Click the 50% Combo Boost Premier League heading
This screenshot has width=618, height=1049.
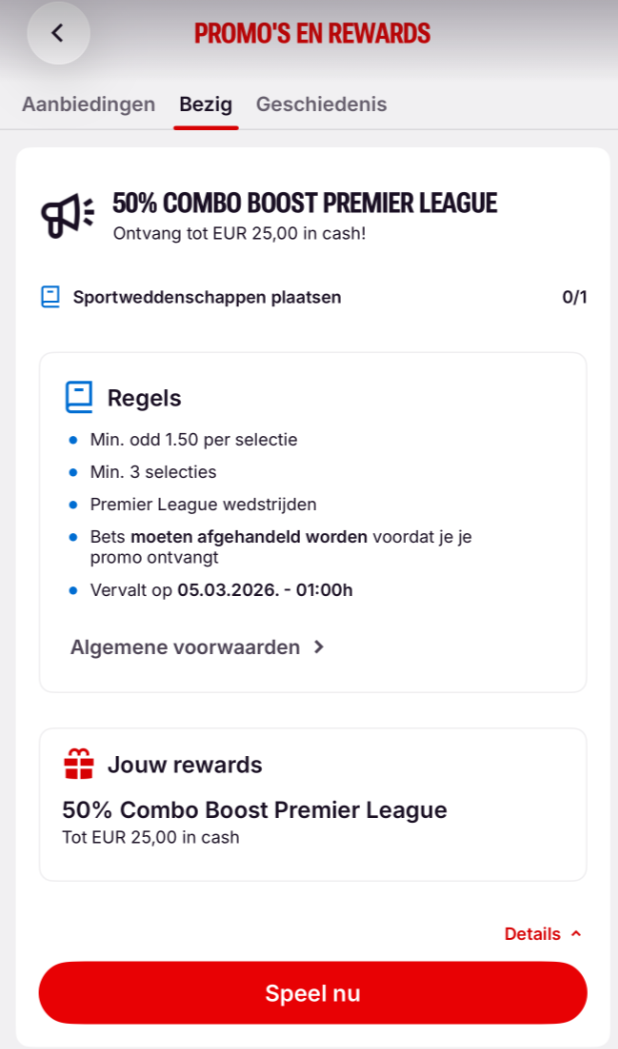(304, 203)
